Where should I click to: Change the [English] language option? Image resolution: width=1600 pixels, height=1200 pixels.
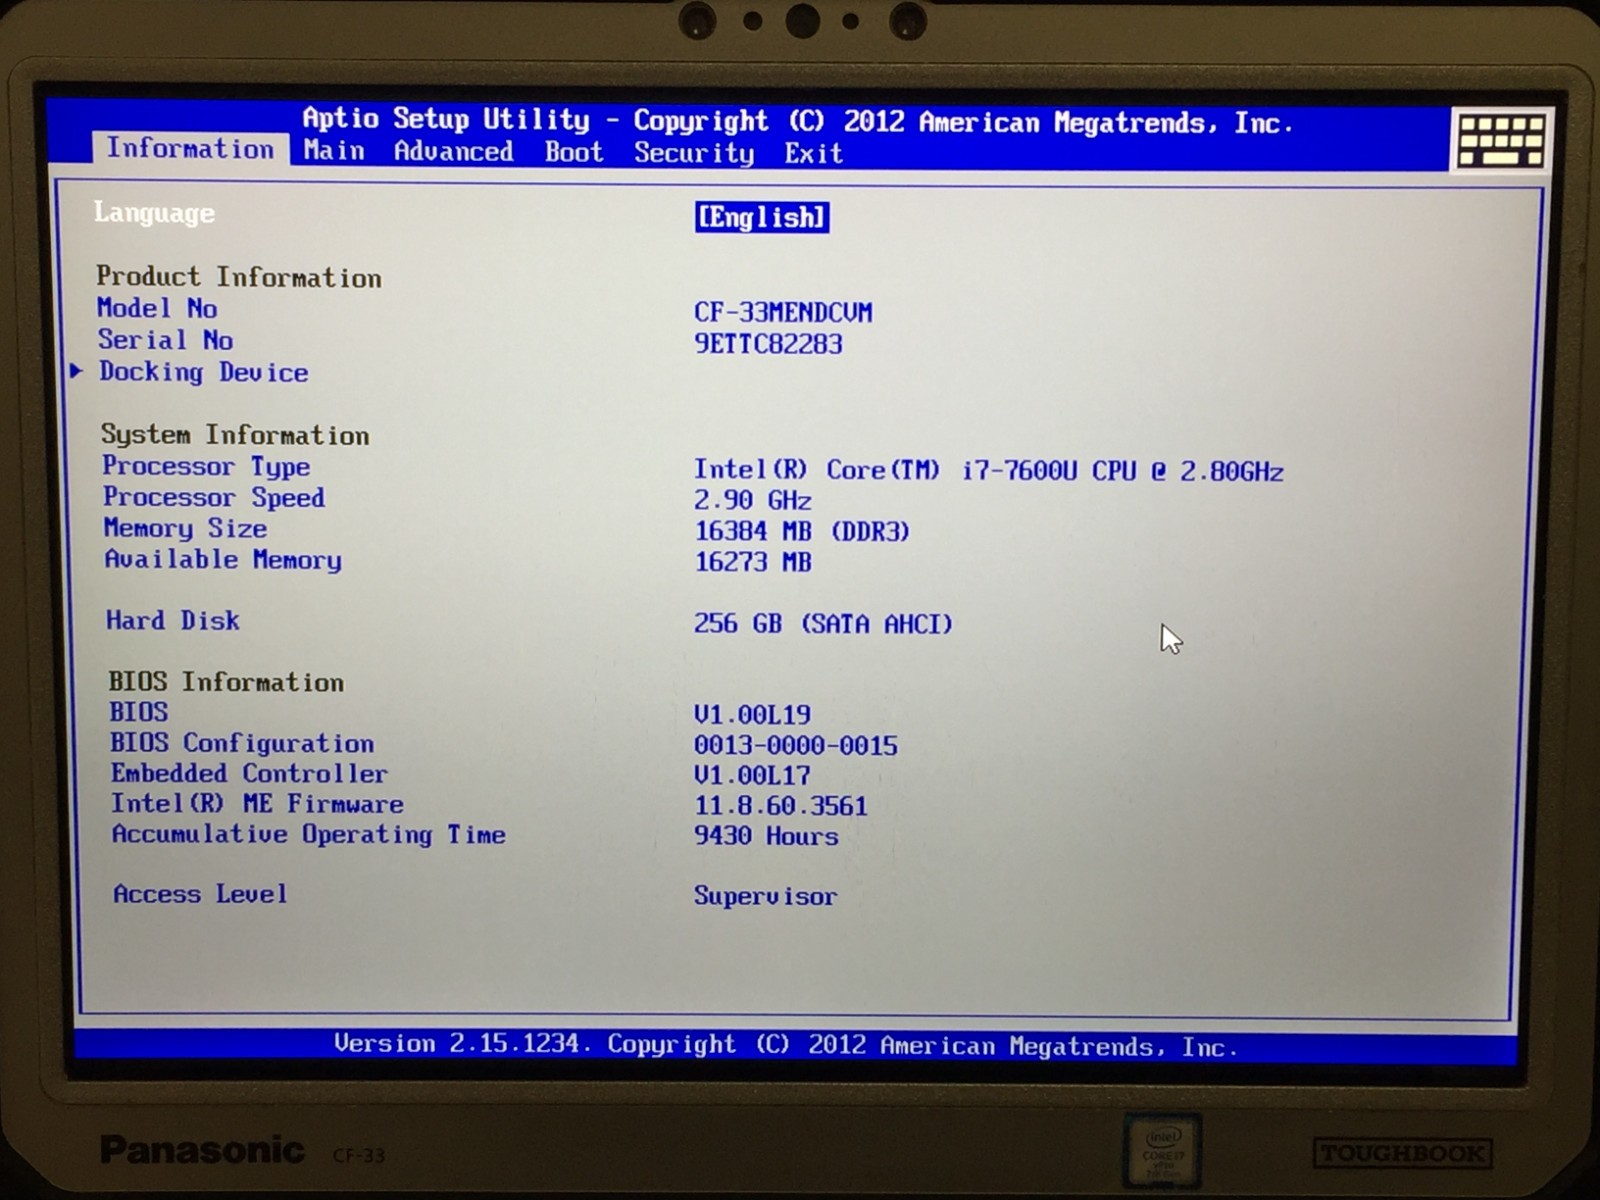[x=762, y=217]
